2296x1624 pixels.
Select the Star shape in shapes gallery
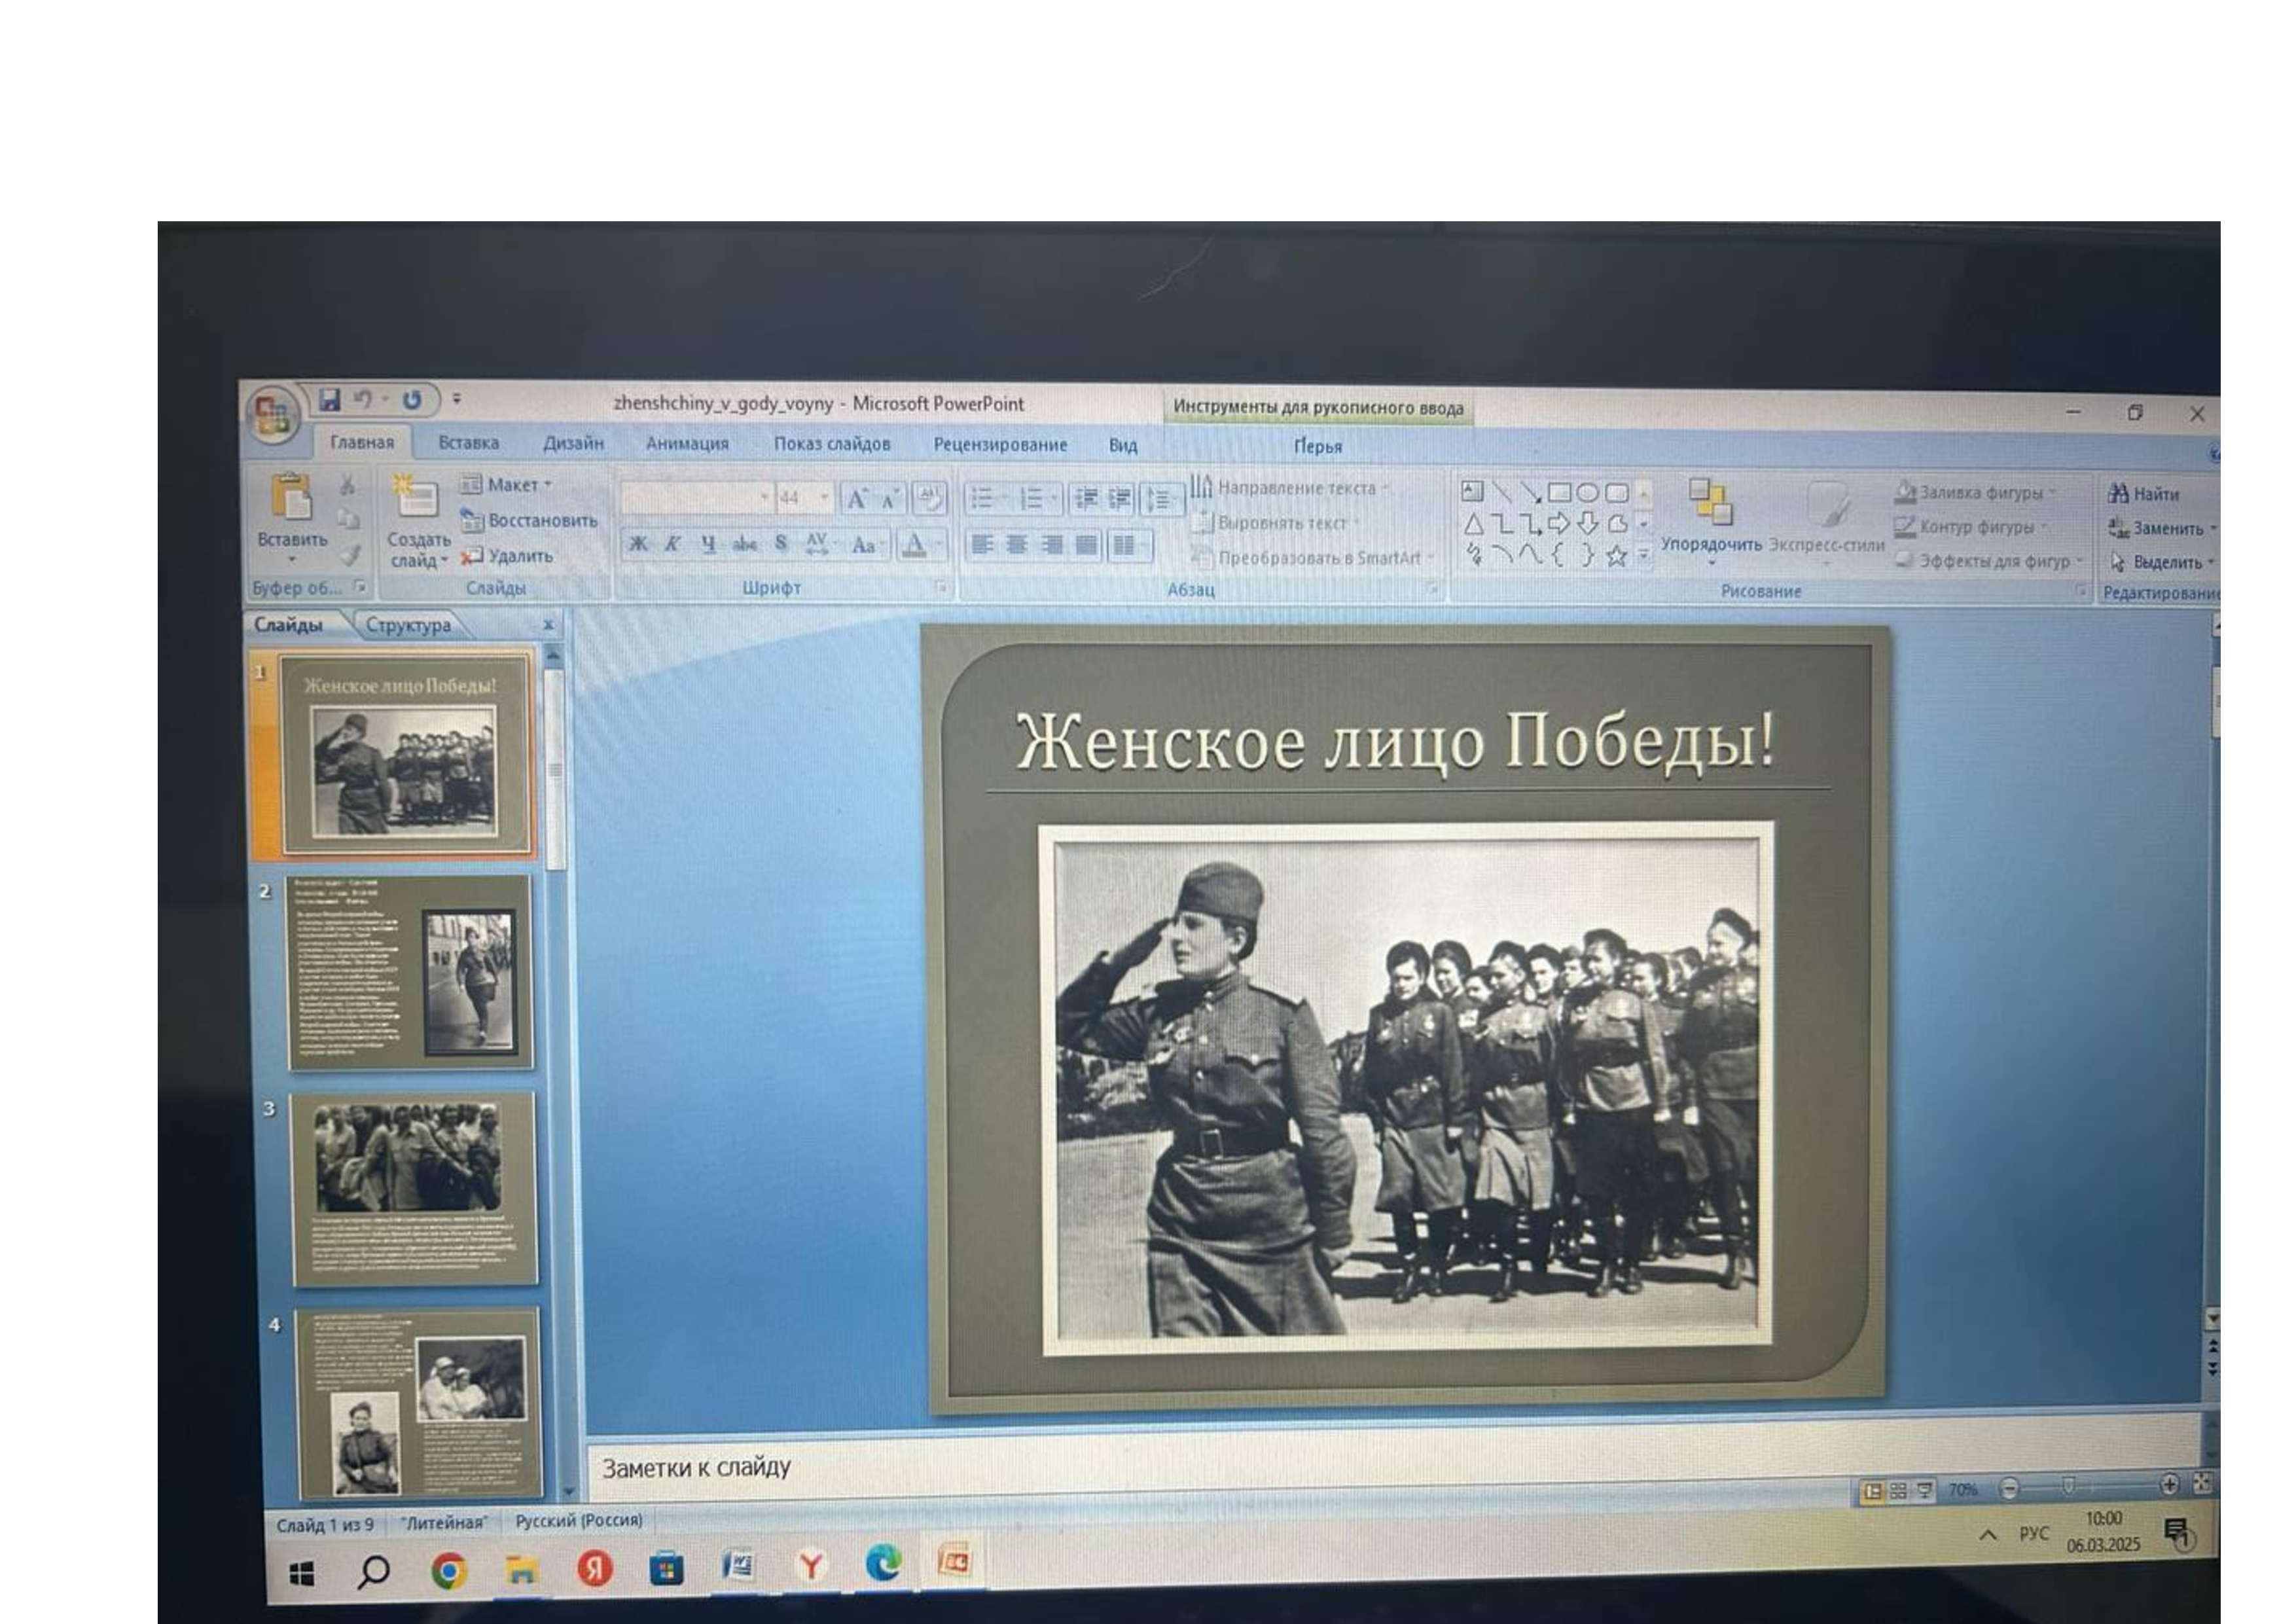[1616, 556]
